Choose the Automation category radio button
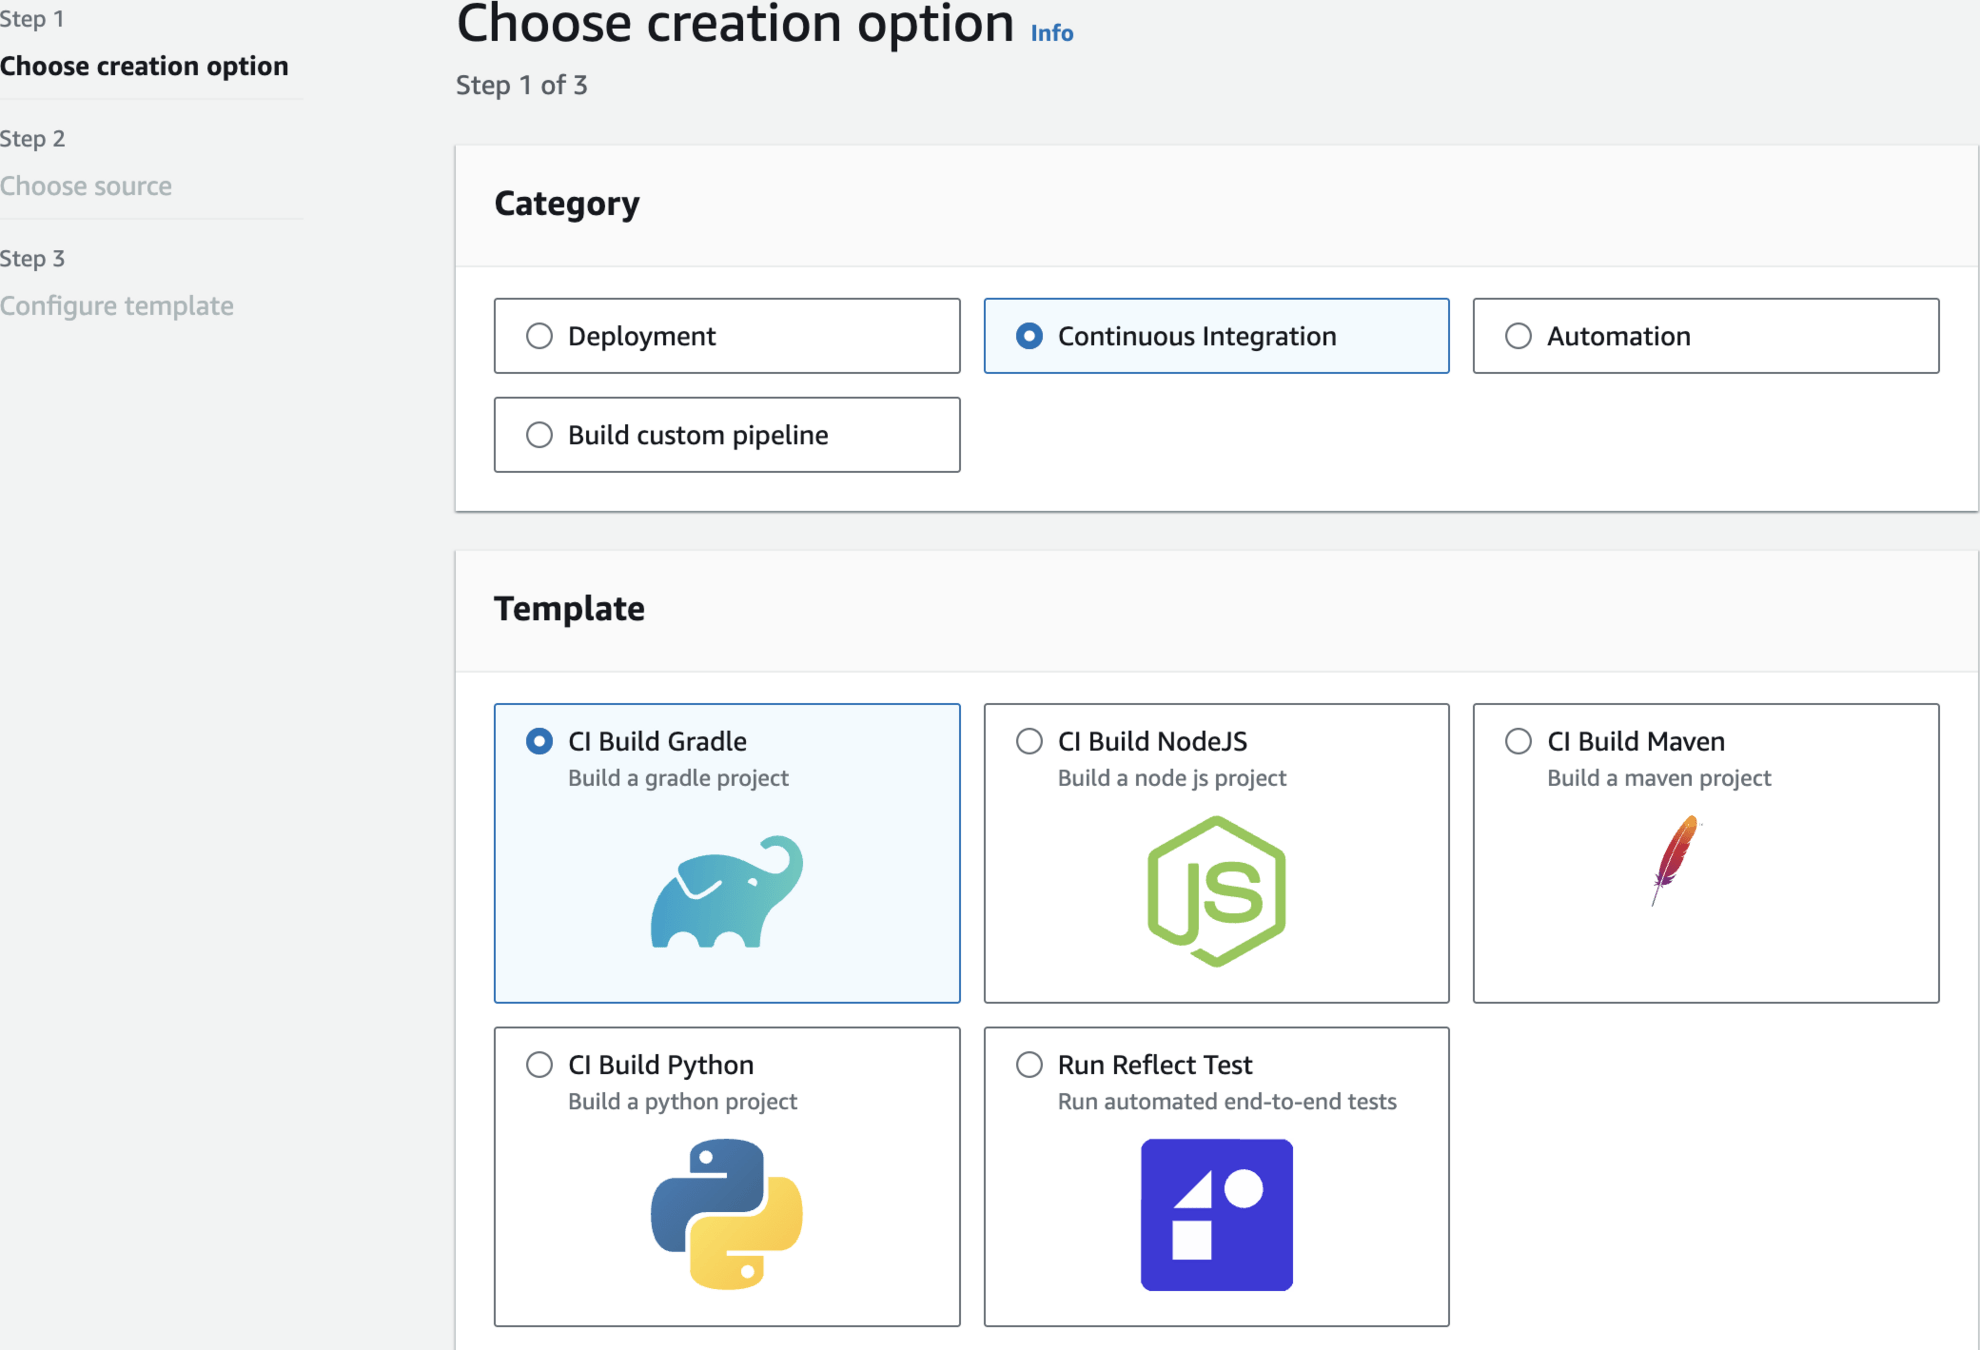The width and height of the screenshot is (1980, 1350). tap(1518, 336)
